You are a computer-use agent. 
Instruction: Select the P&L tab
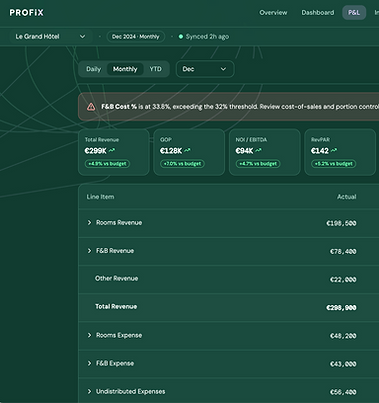point(354,13)
